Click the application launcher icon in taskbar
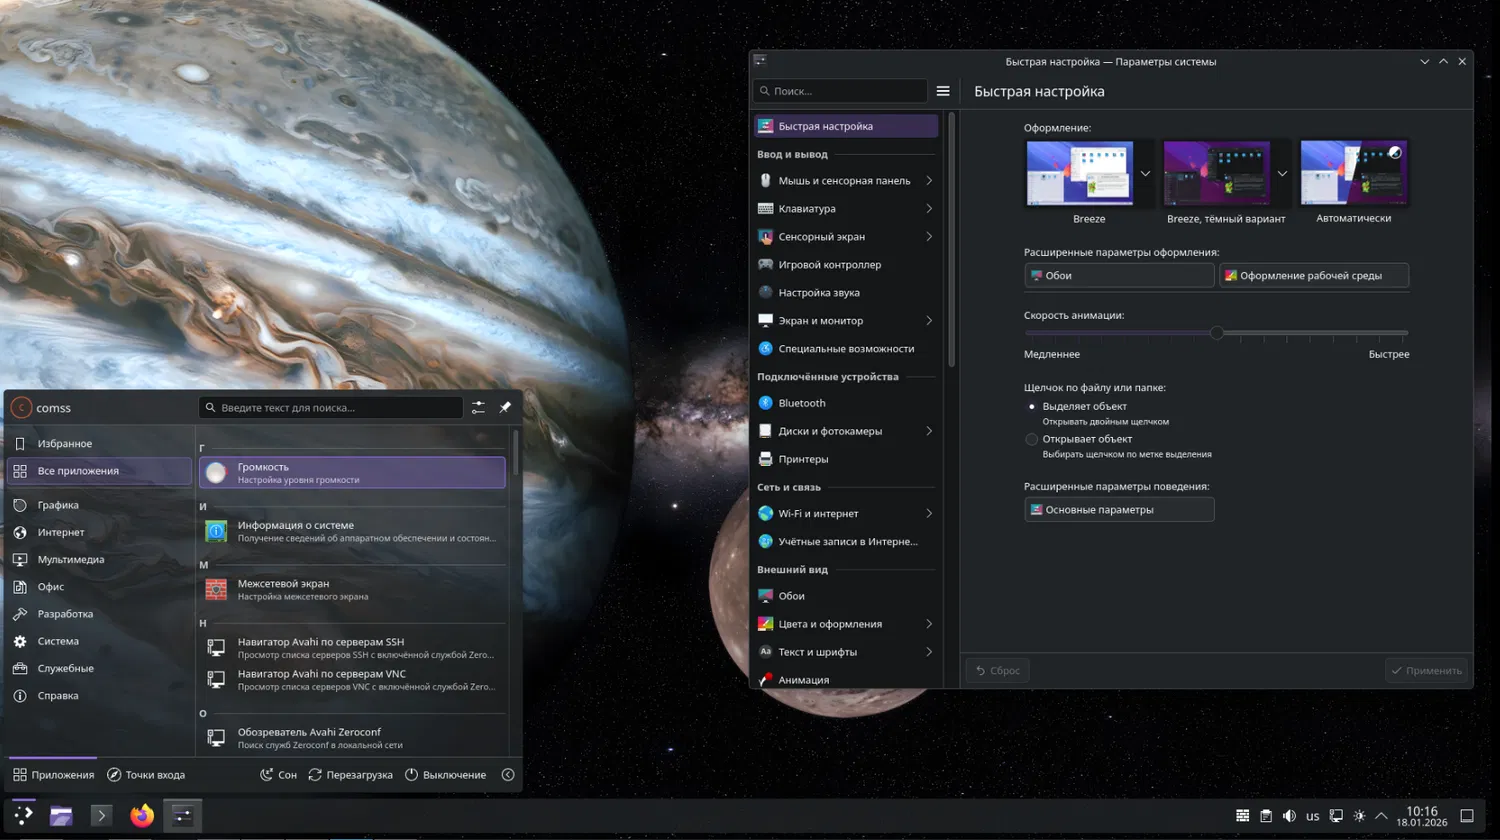This screenshot has width=1500, height=840. coord(23,815)
